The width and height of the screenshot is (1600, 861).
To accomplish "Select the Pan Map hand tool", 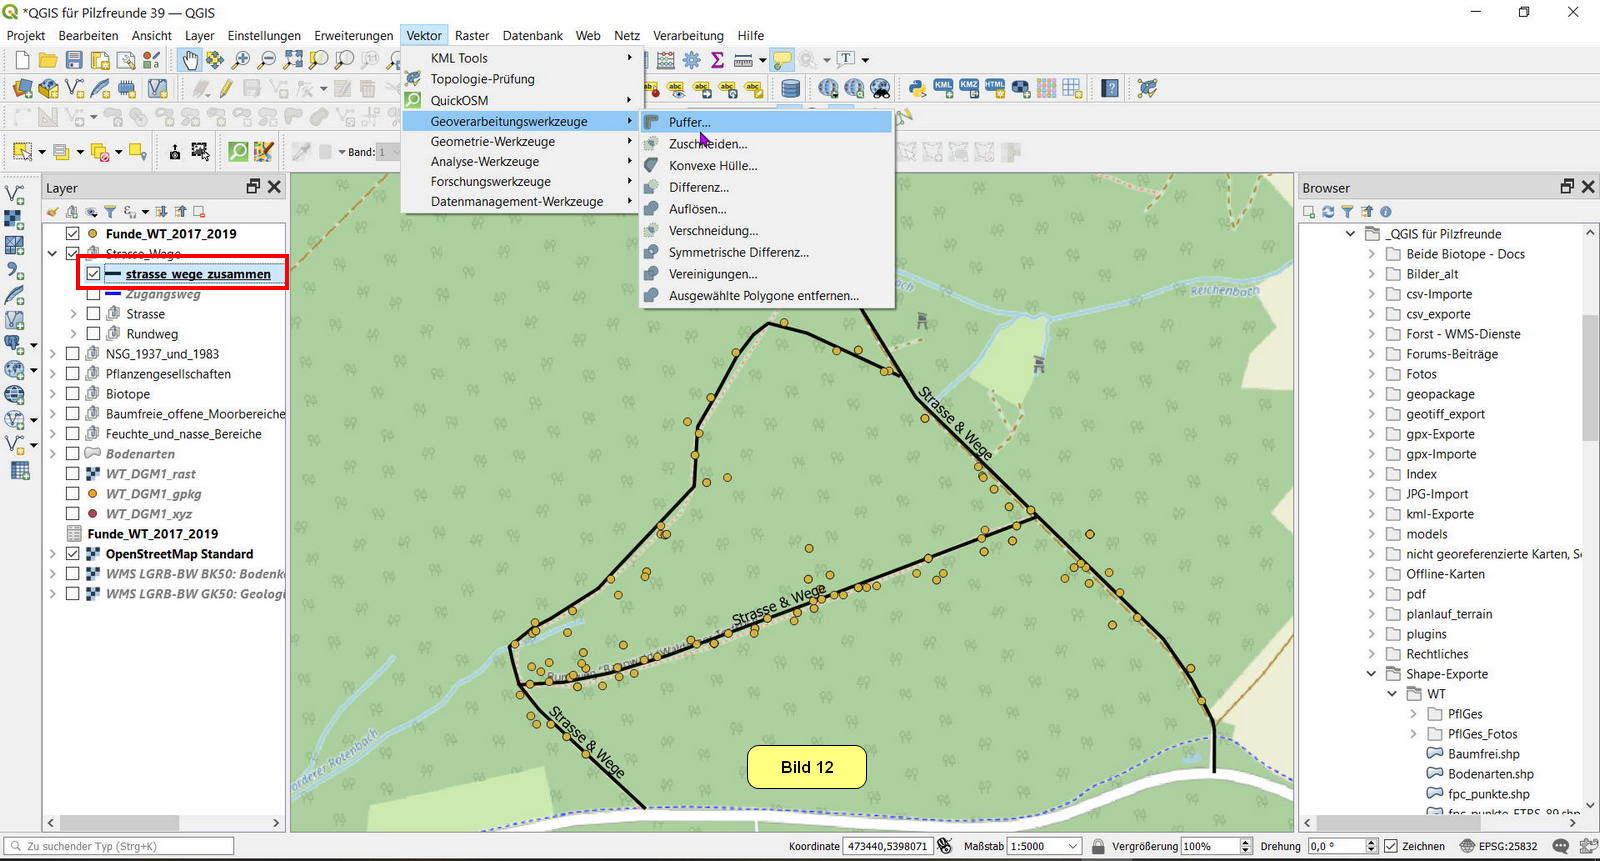I will tap(189, 60).
